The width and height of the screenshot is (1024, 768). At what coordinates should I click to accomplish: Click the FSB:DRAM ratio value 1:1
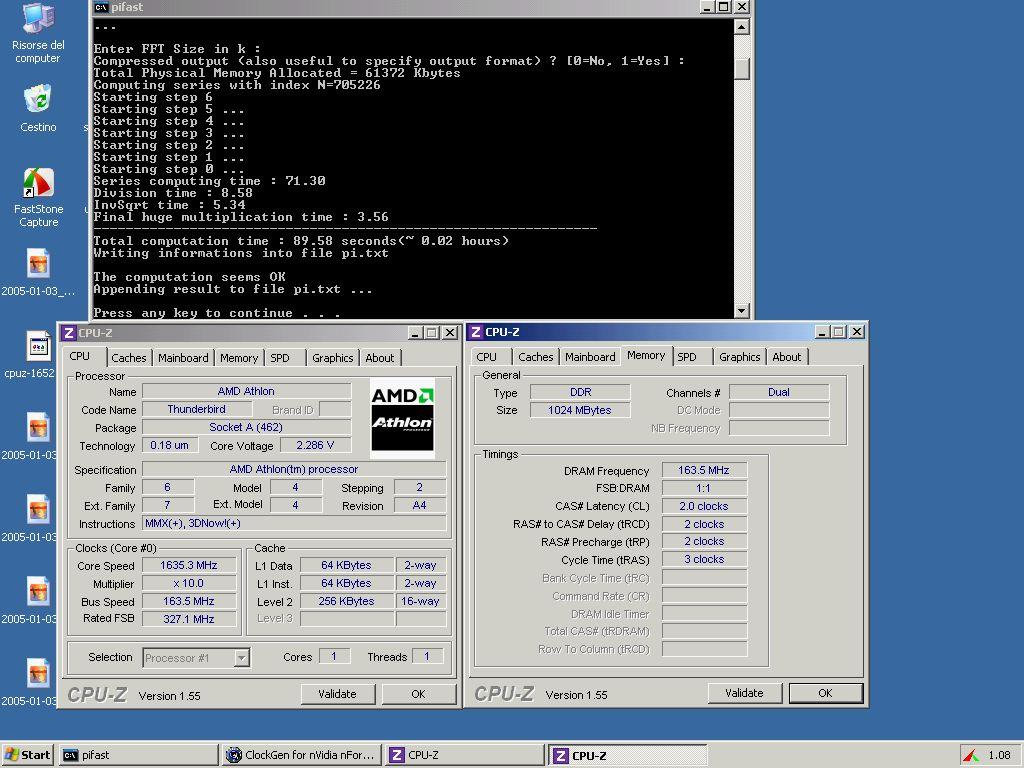pos(704,488)
